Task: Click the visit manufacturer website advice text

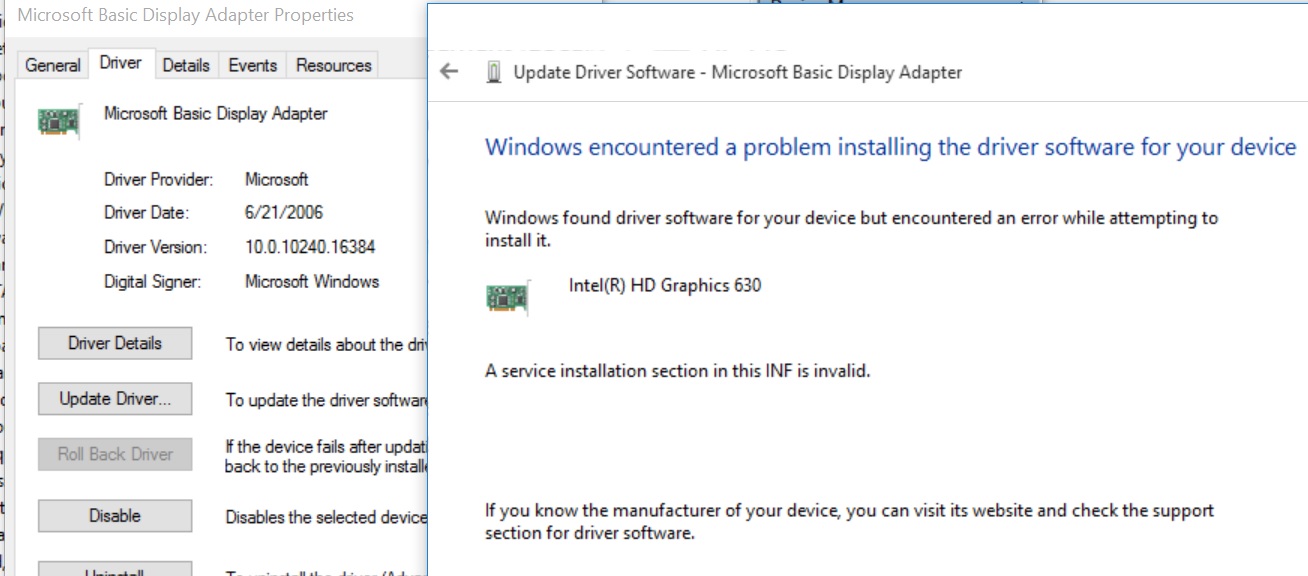Action: pyautogui.click(x=850, y=522)
